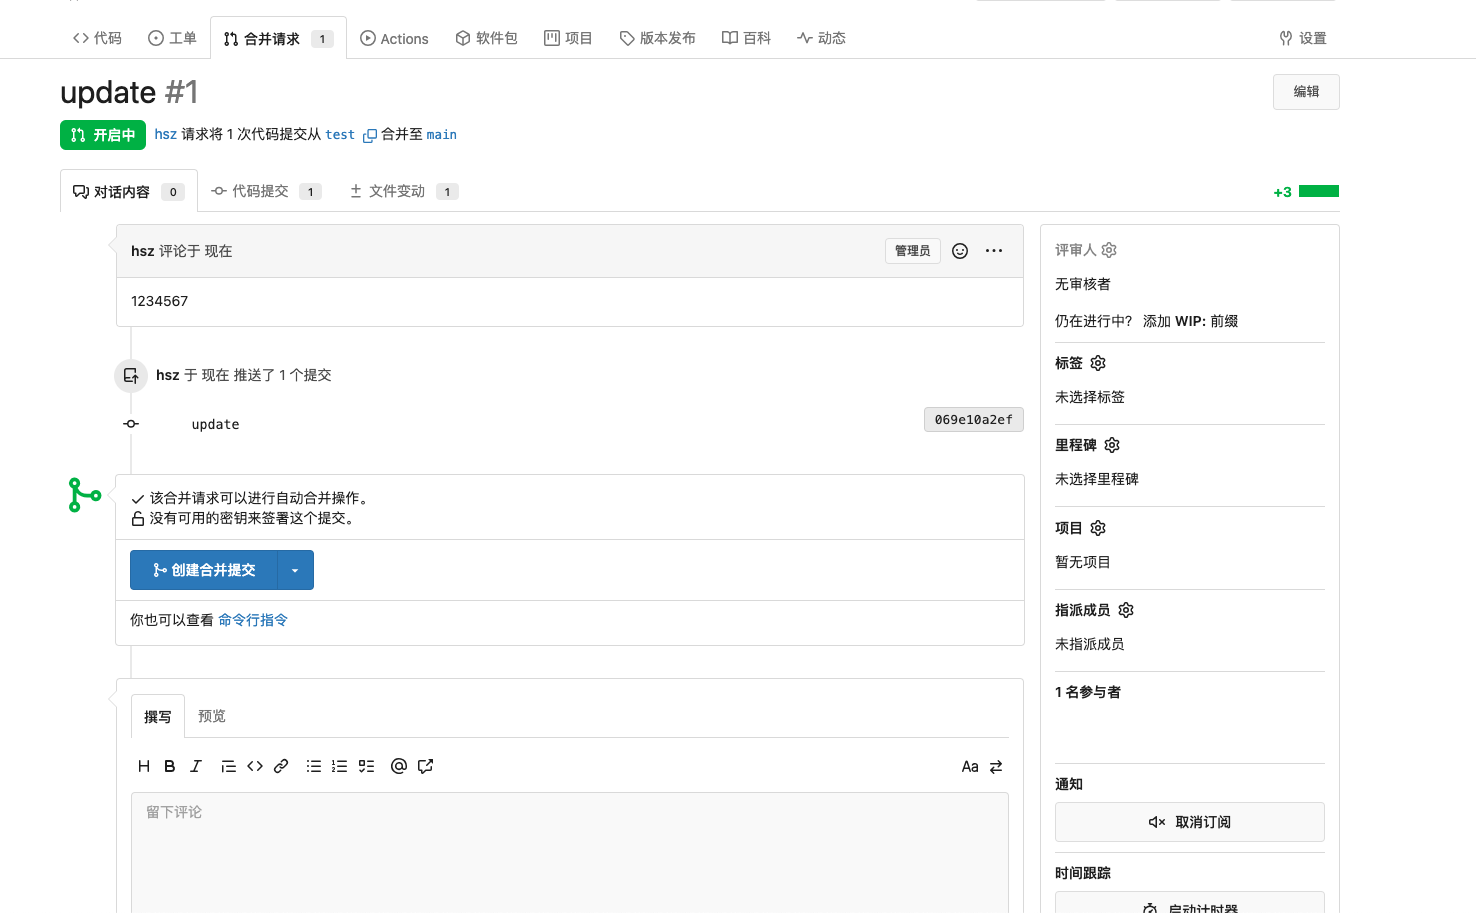
Task: Open the 项目 tab in repository navigation
Action: (568, 38)
